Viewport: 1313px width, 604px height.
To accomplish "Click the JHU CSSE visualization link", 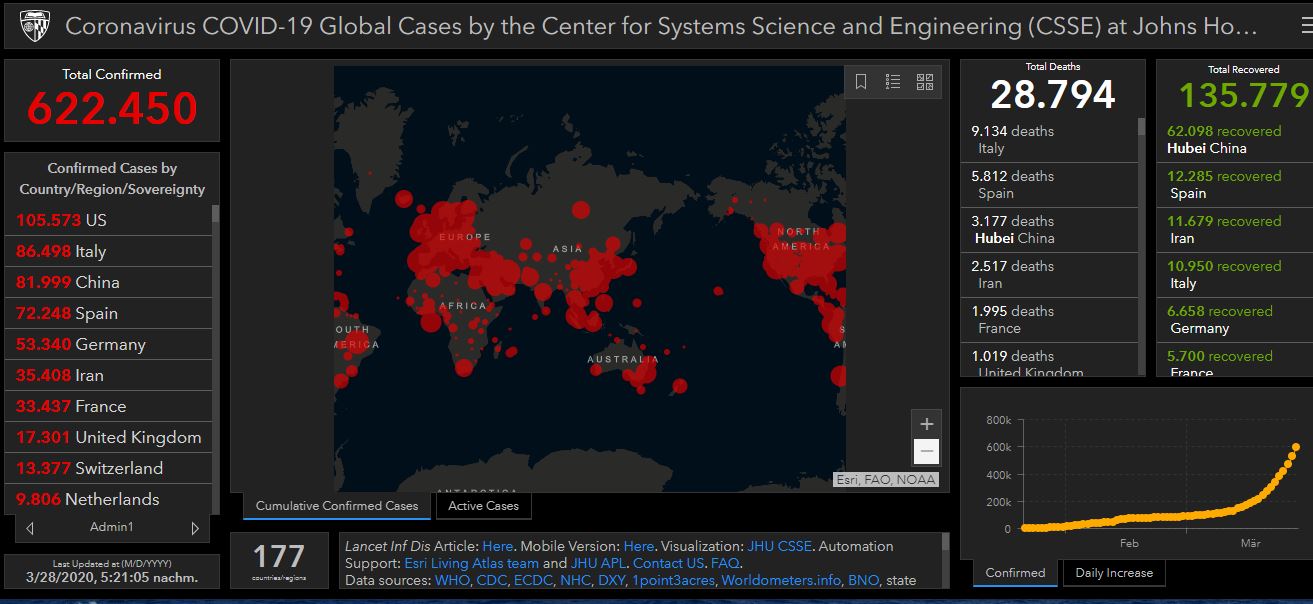I will [x=780, y=546].
